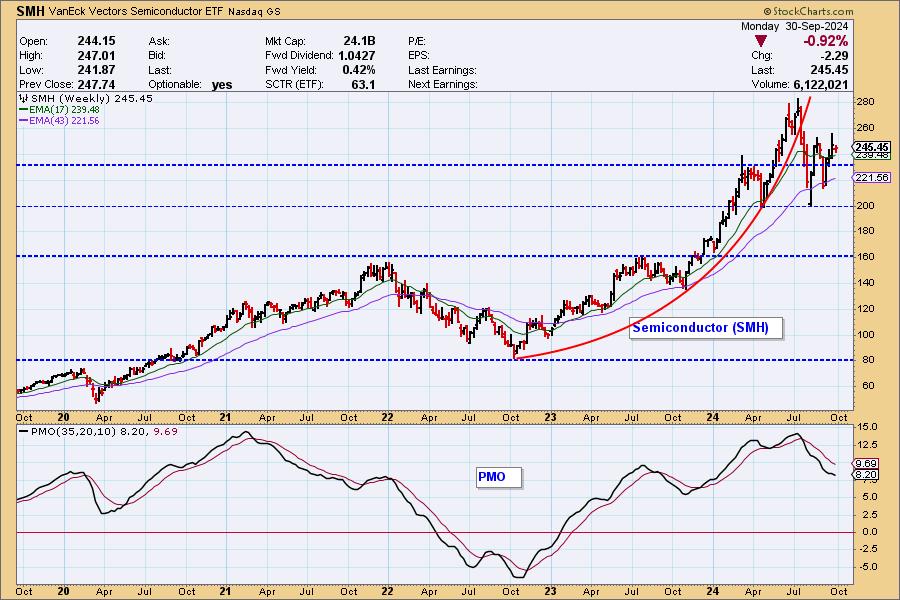Viewport: 900px width, 600px height.
Task: Click the Mkt Cap value 24.1B
Action: 359,41
